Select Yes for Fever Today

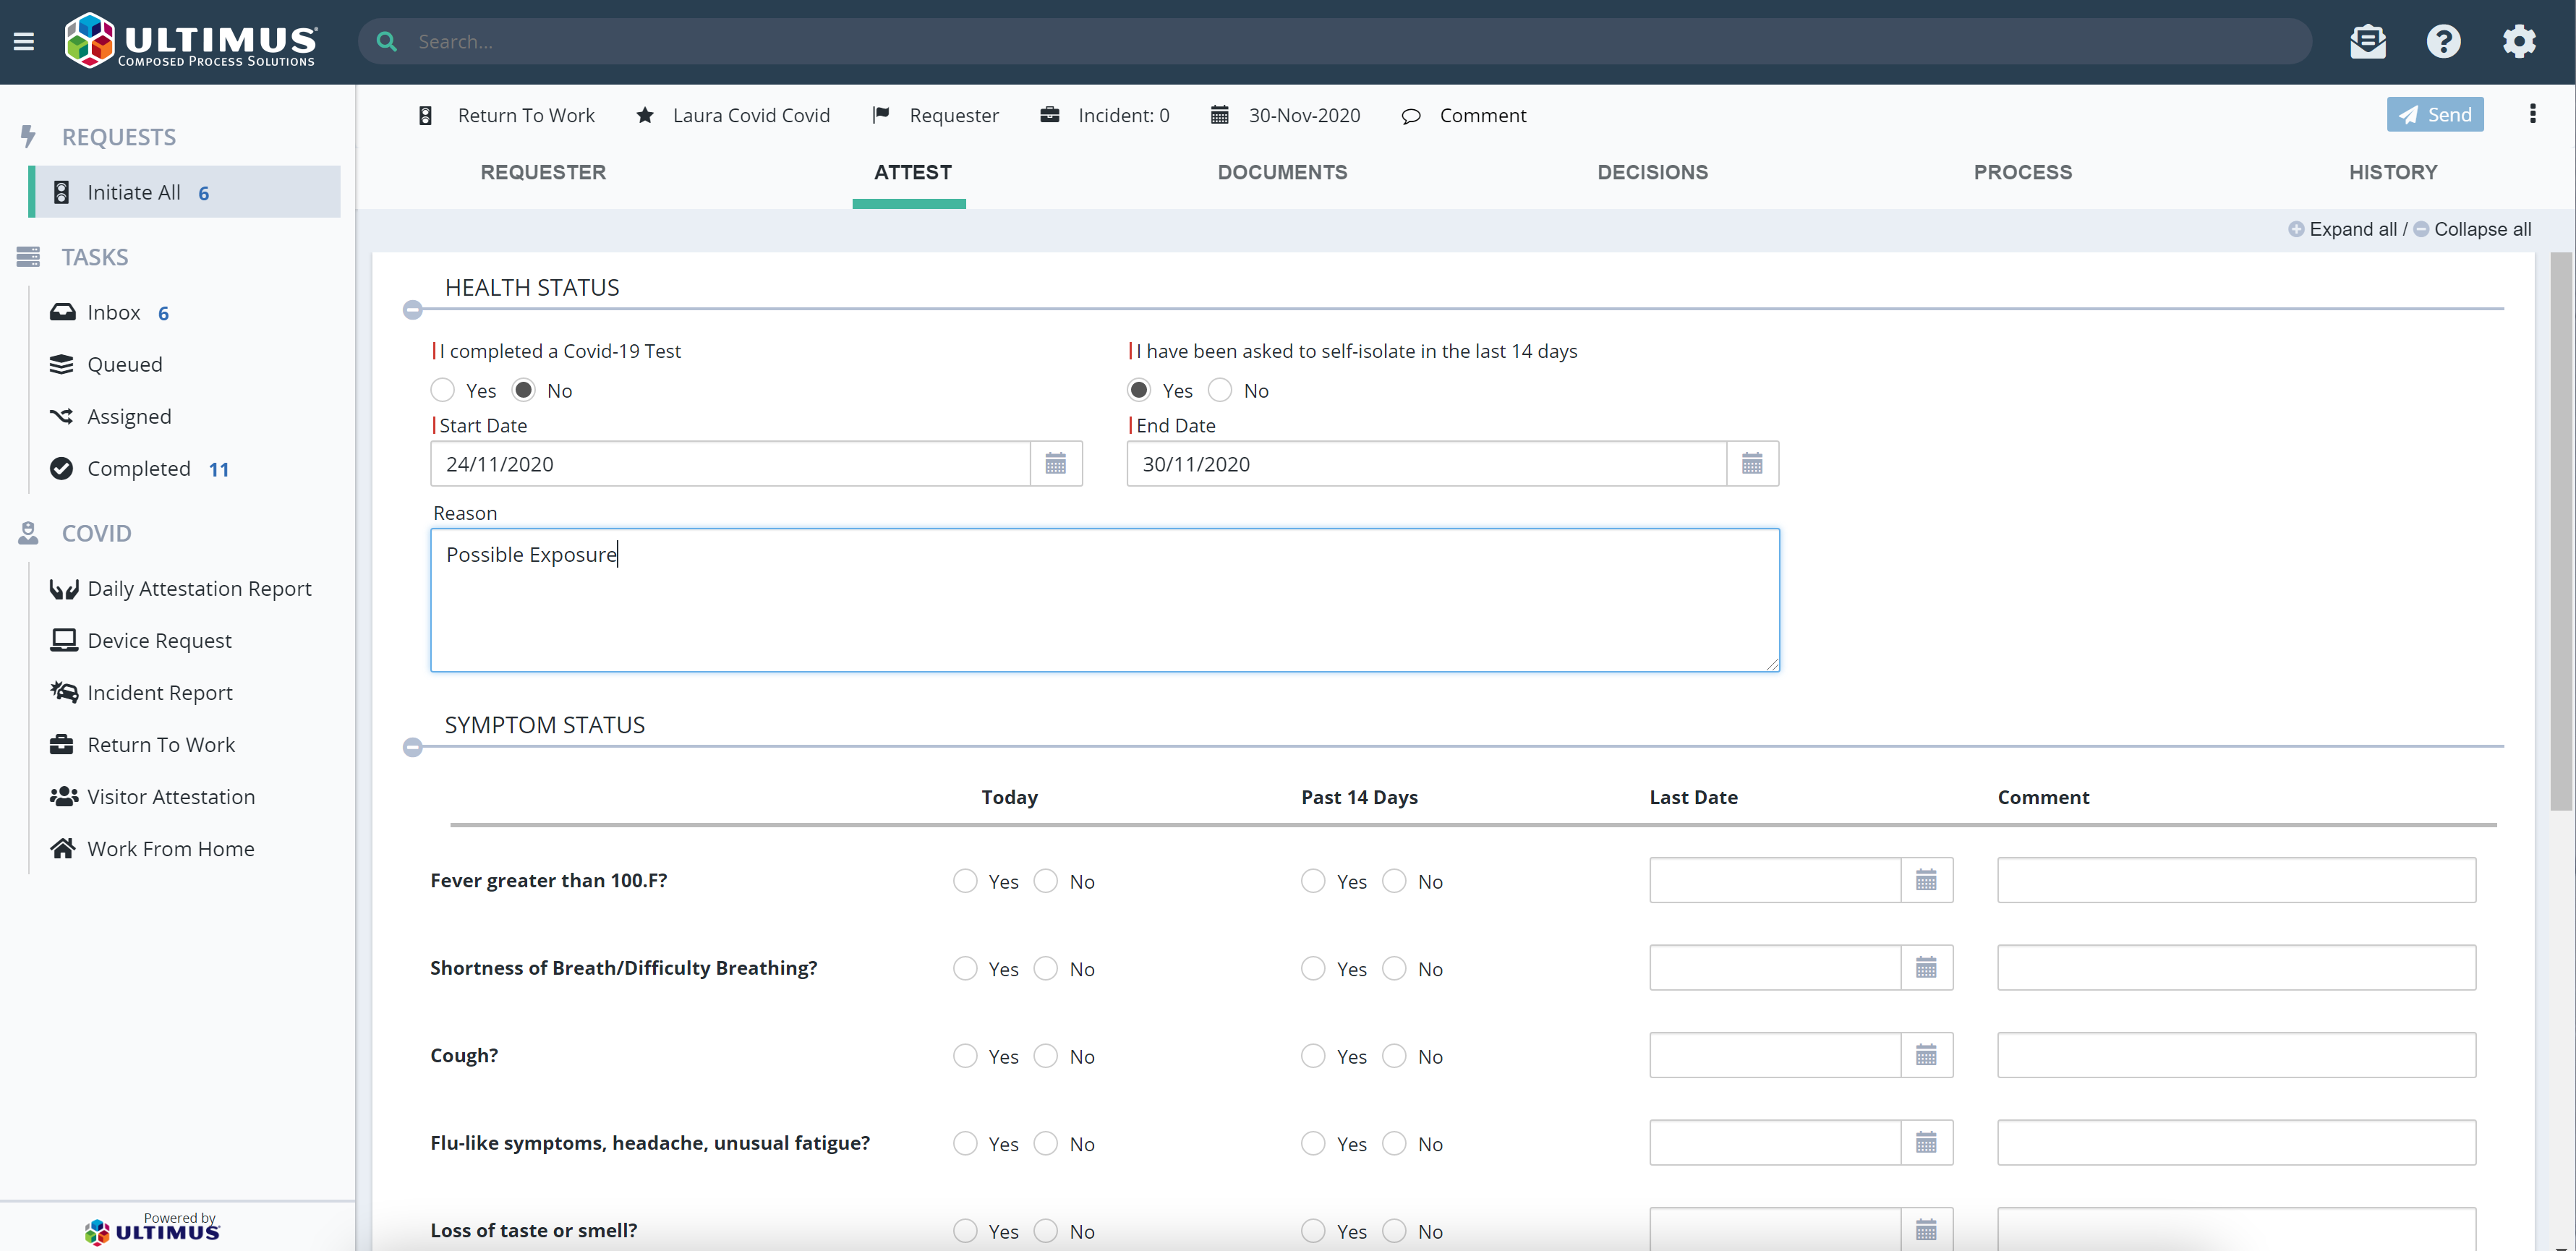(x=965, y=881)
